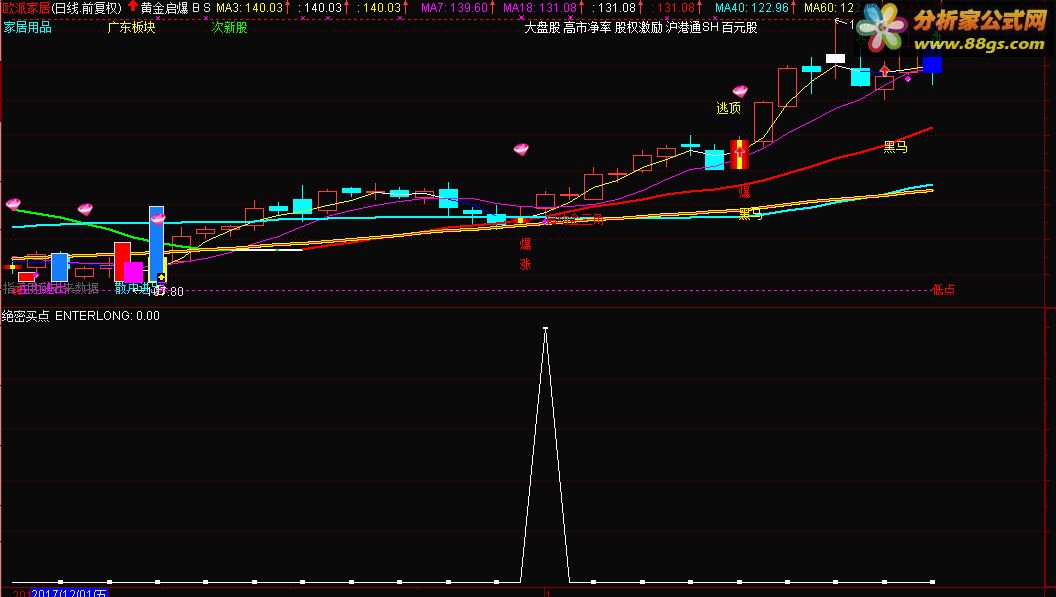Select the 沪港通SH concept tag

(x=692, y=28)
